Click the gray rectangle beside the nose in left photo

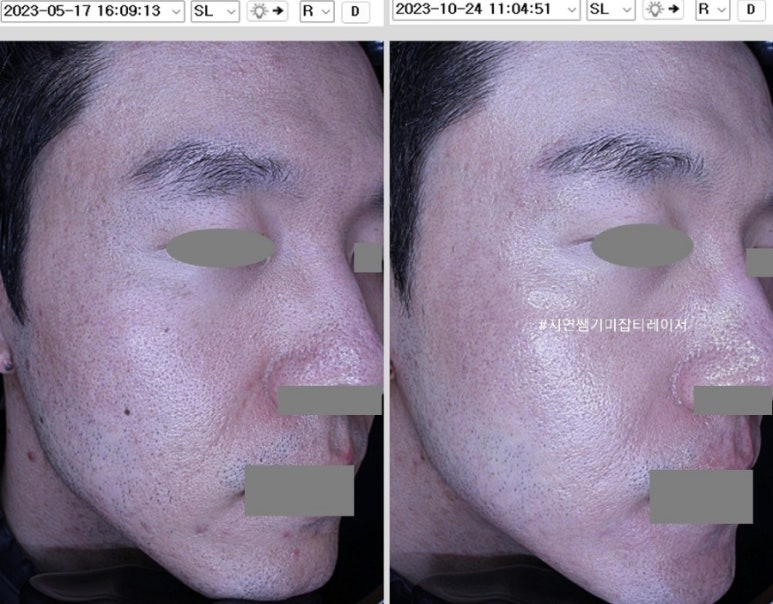329,400
